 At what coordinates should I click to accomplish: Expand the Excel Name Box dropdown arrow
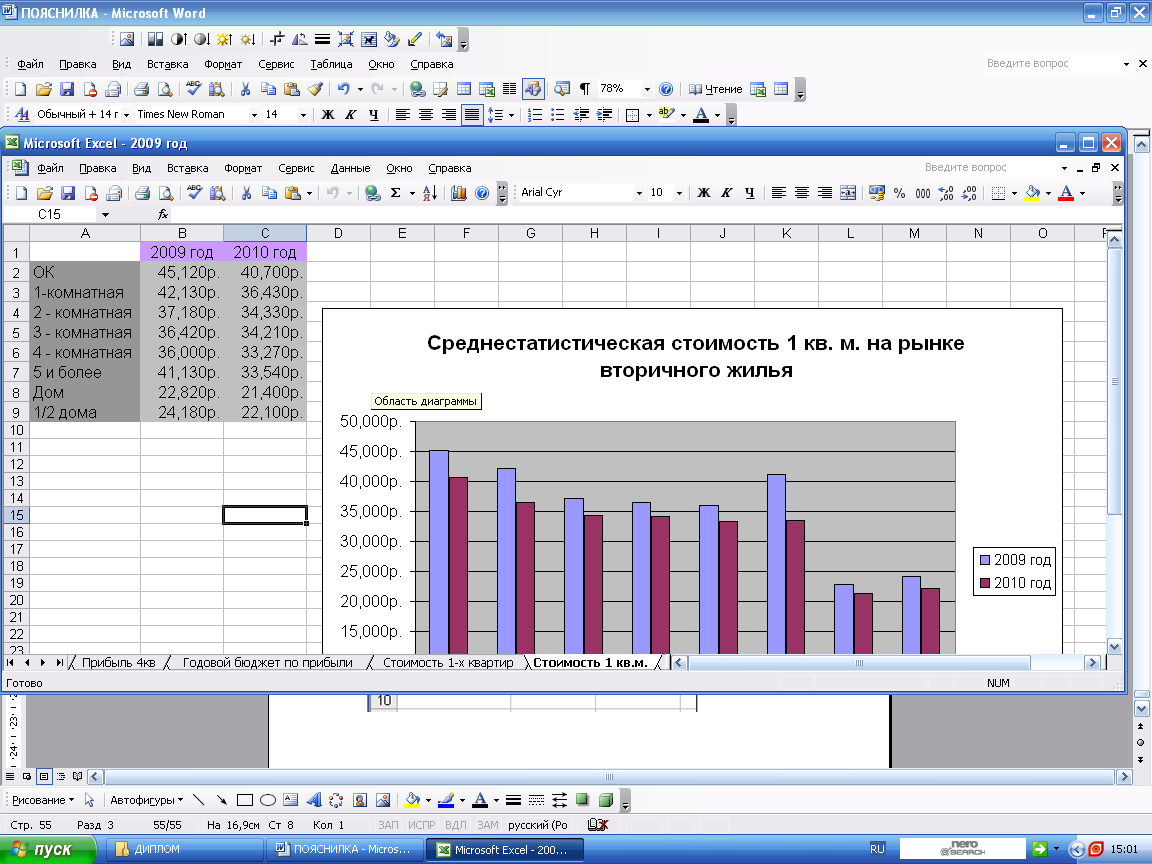point(105,214)
